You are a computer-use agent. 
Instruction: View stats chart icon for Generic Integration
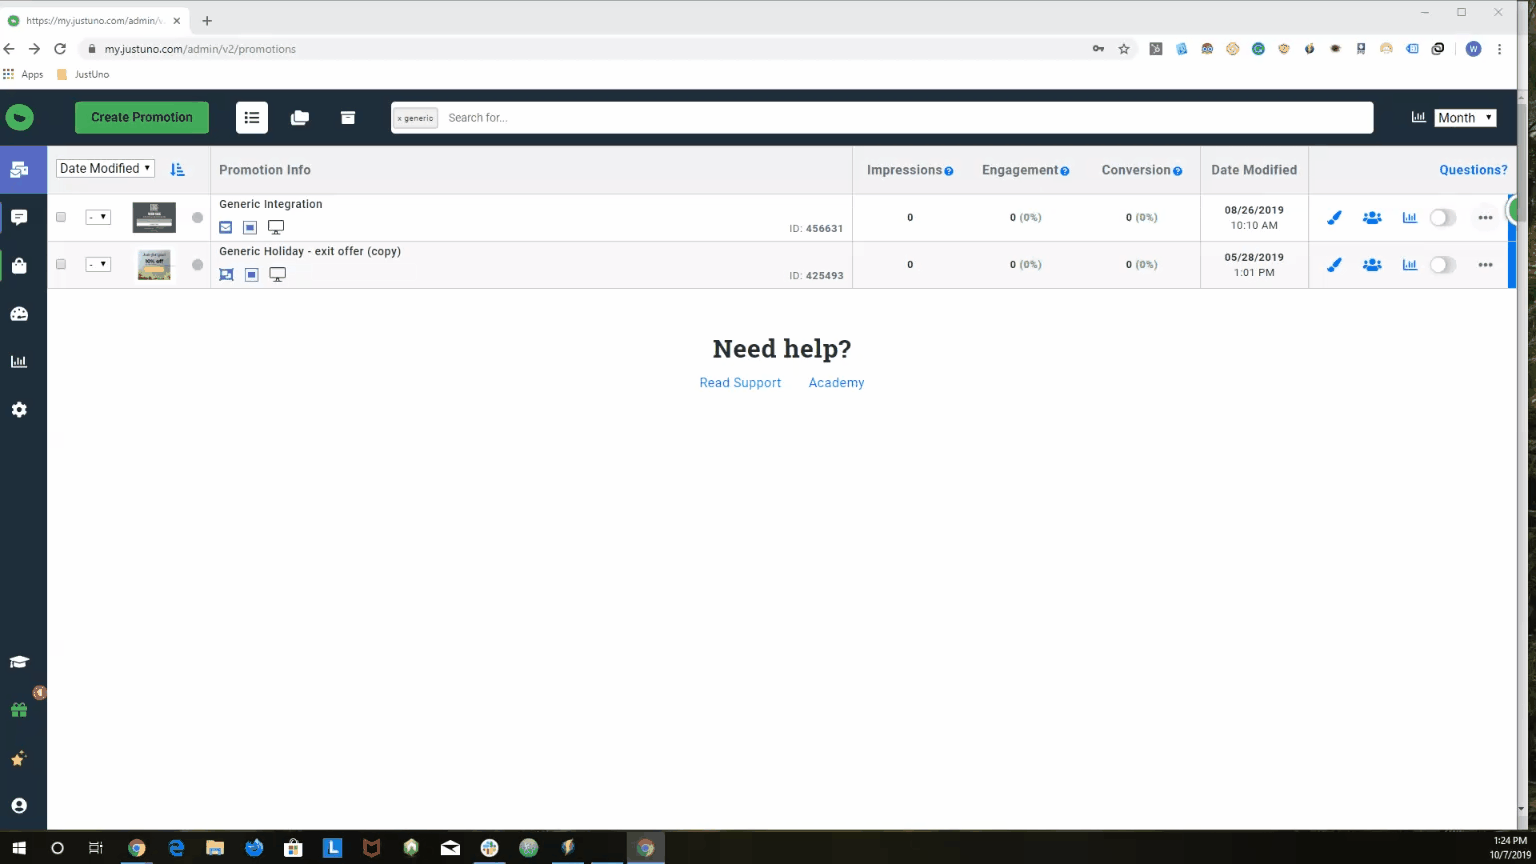[x=1409, y=217]
